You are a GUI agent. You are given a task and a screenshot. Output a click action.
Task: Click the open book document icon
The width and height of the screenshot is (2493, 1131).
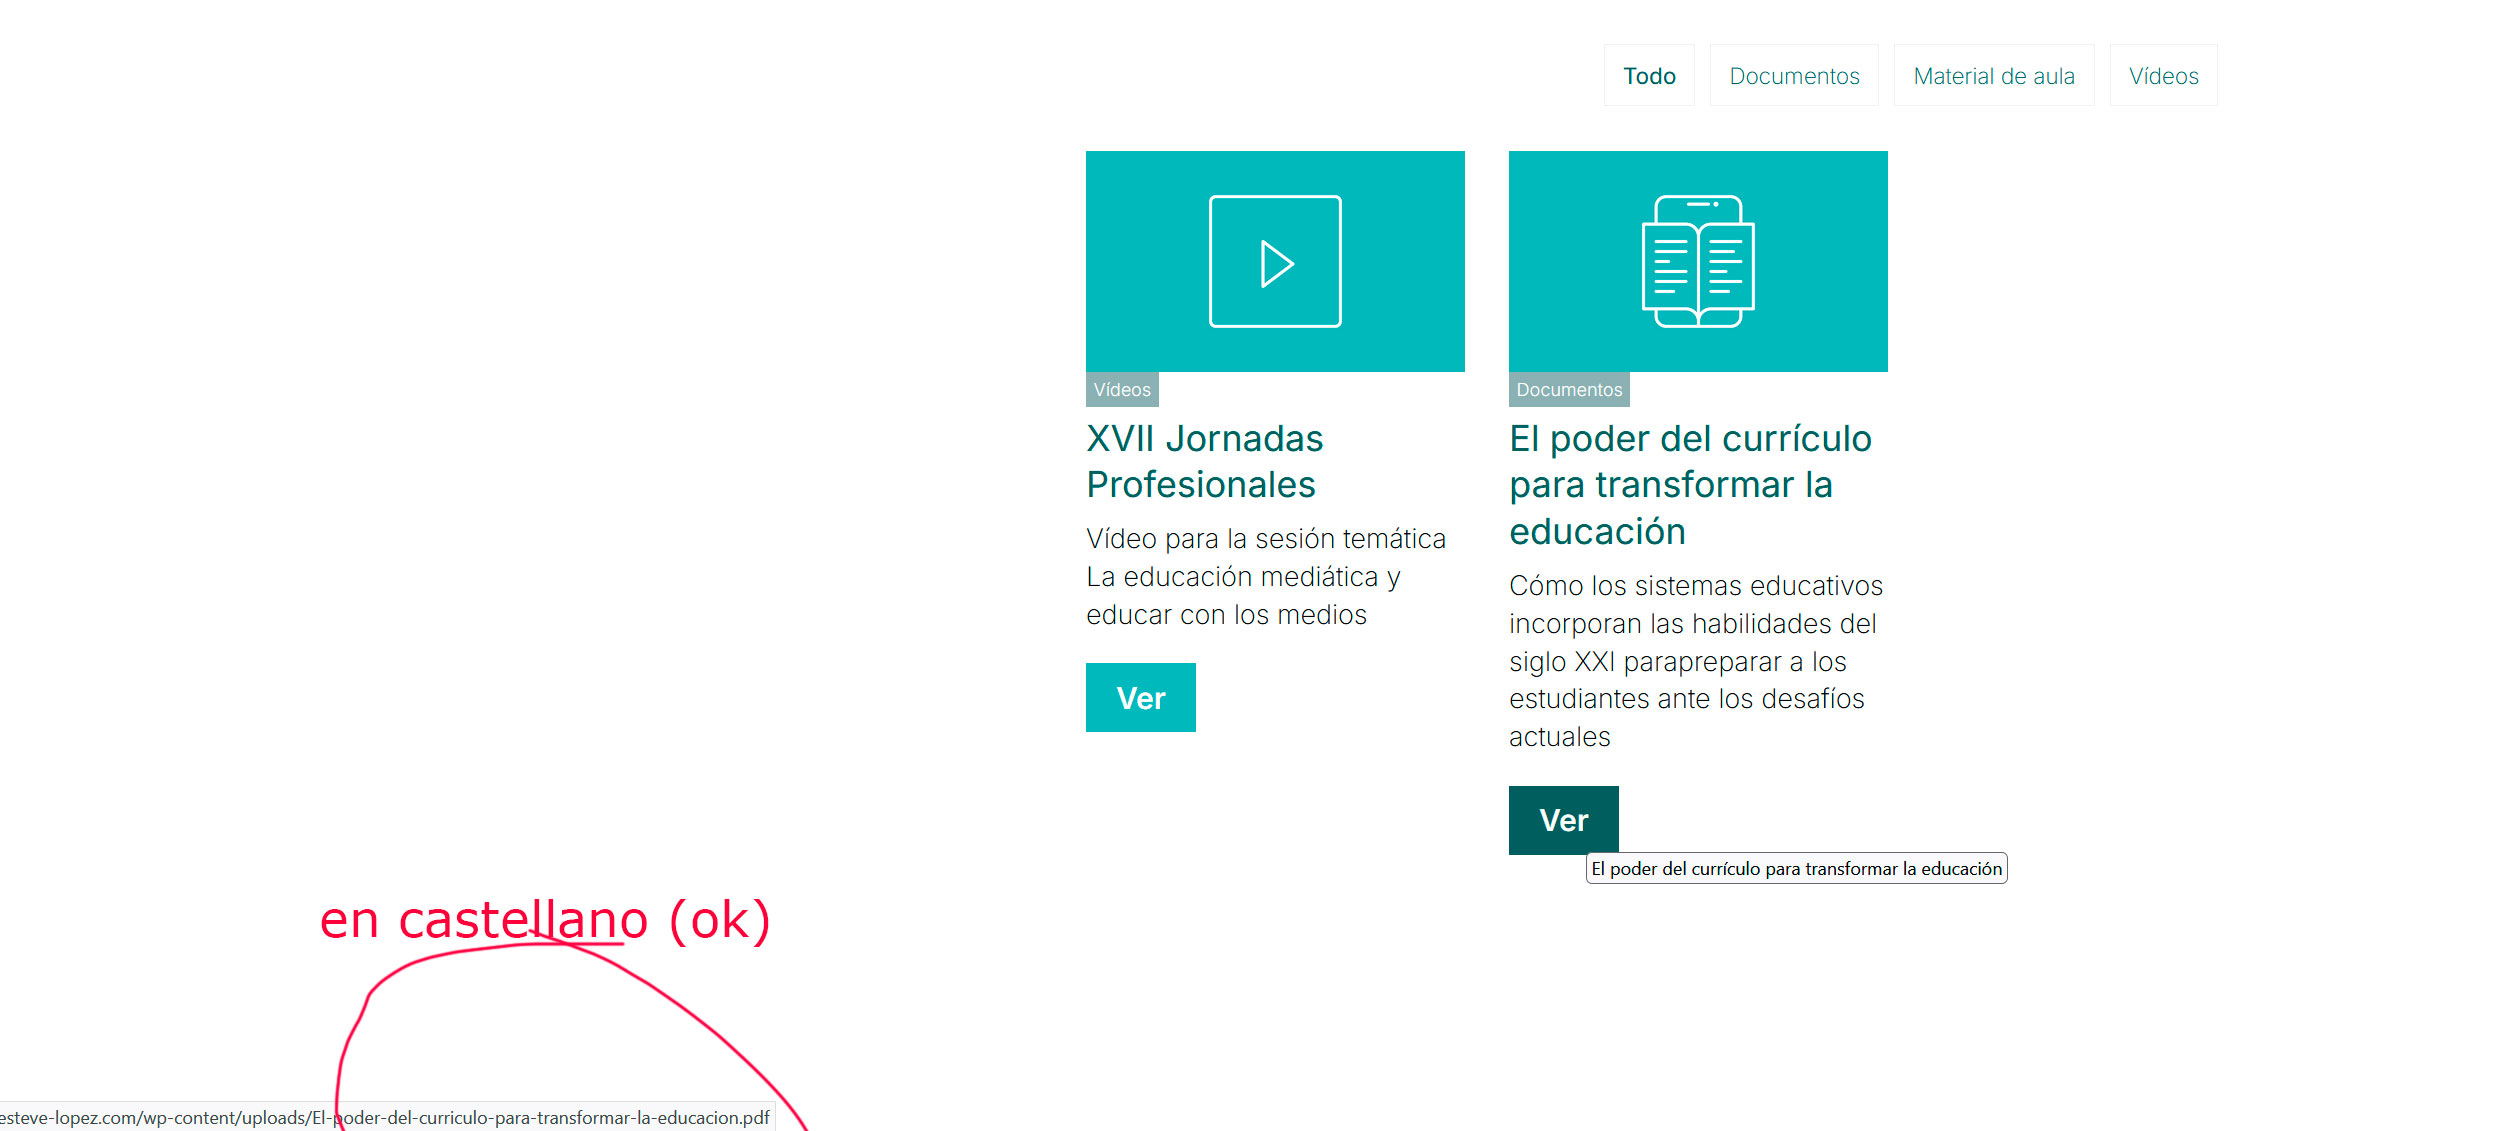click(1697, 261)
